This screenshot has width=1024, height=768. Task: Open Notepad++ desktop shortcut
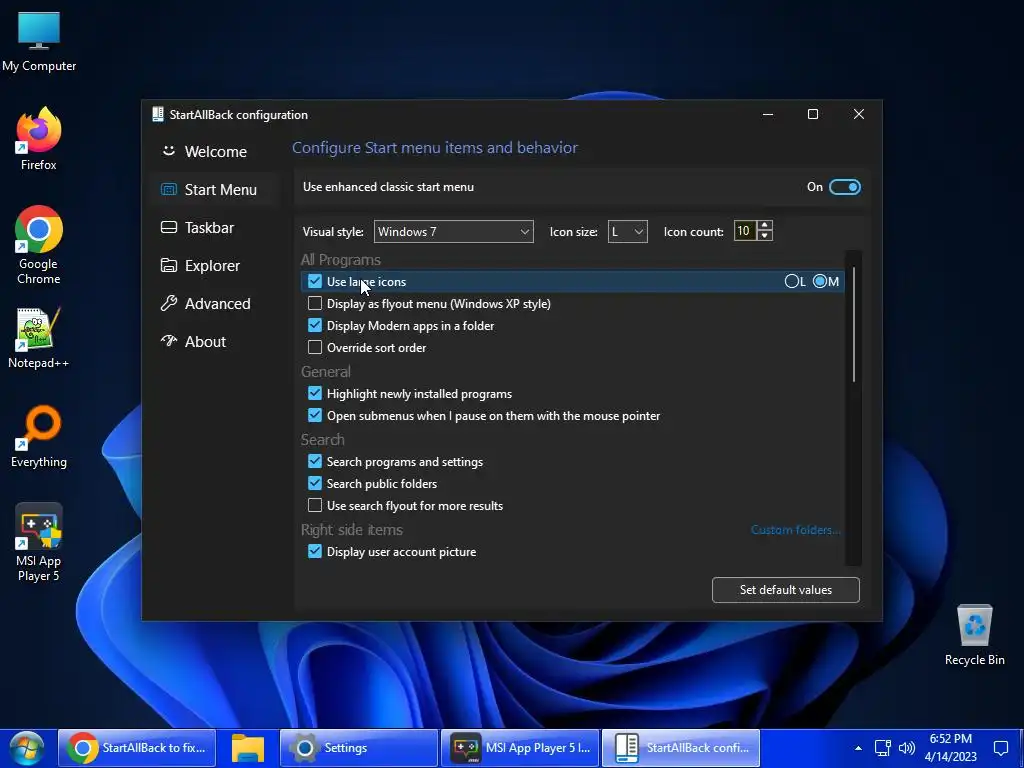39,338
